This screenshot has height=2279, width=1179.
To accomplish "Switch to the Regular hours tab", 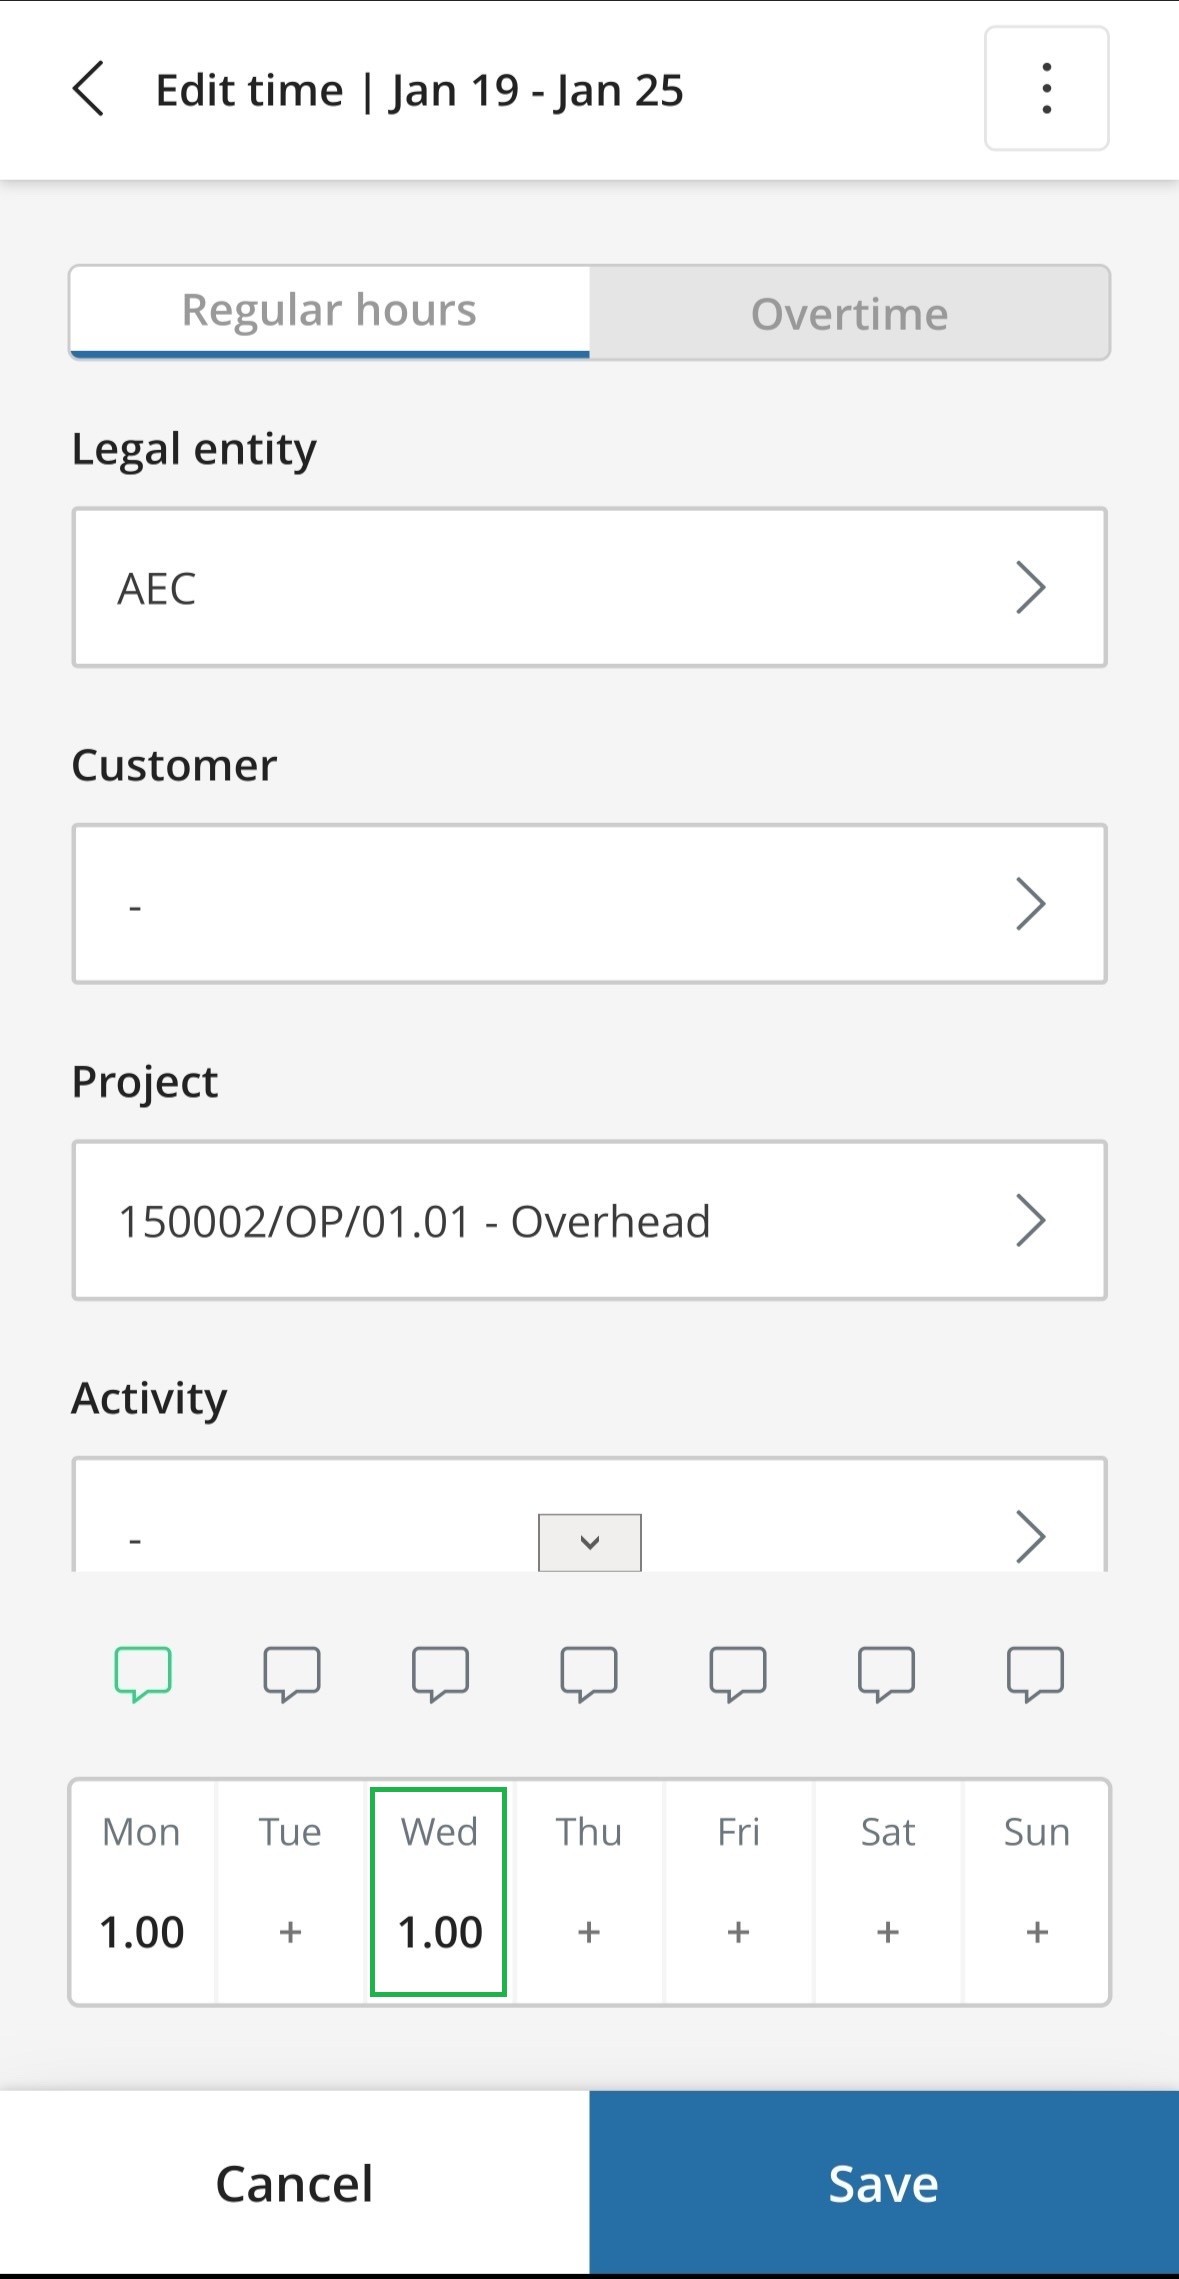I will coord(329,311).
